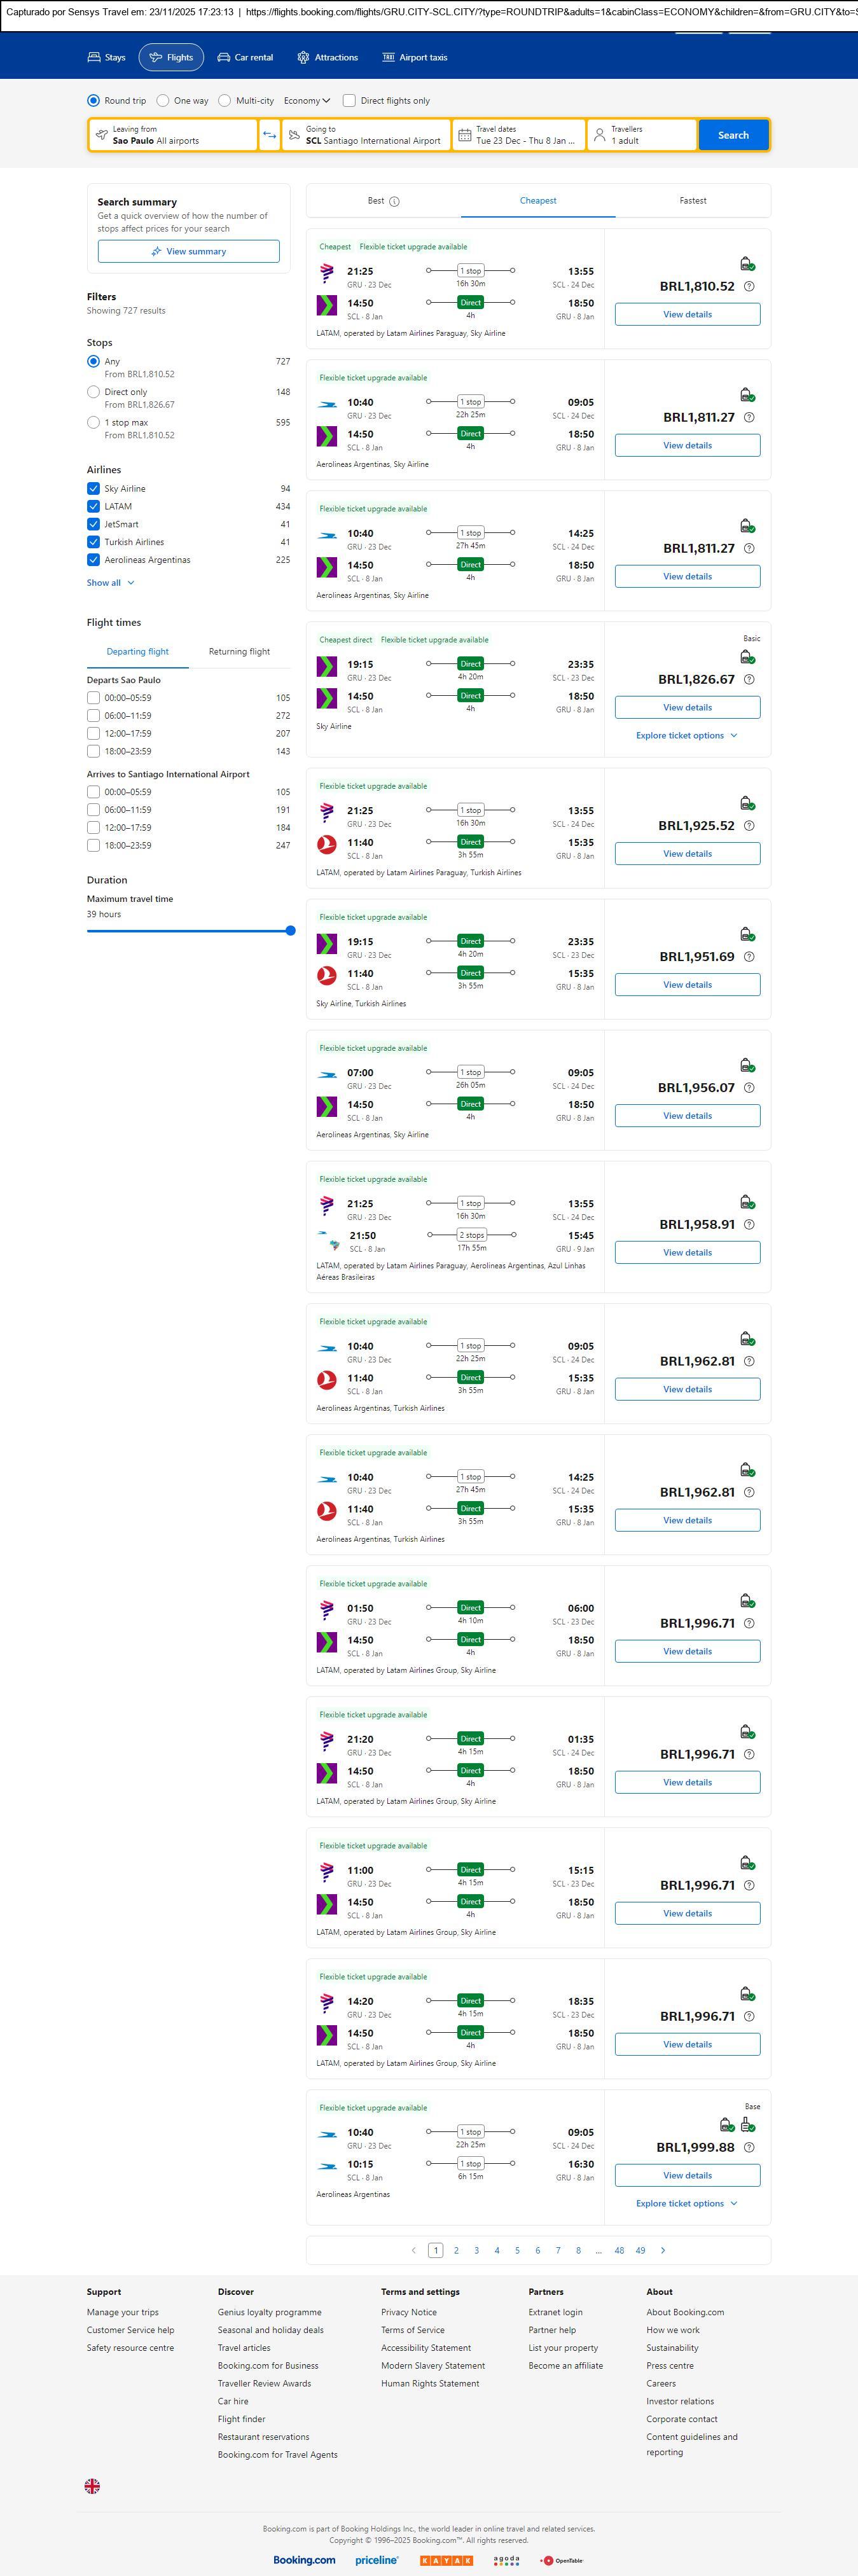Screen dimensions: 858x2576
Task: Click the next page arrow in pagination
Action: coord(662,2250)
